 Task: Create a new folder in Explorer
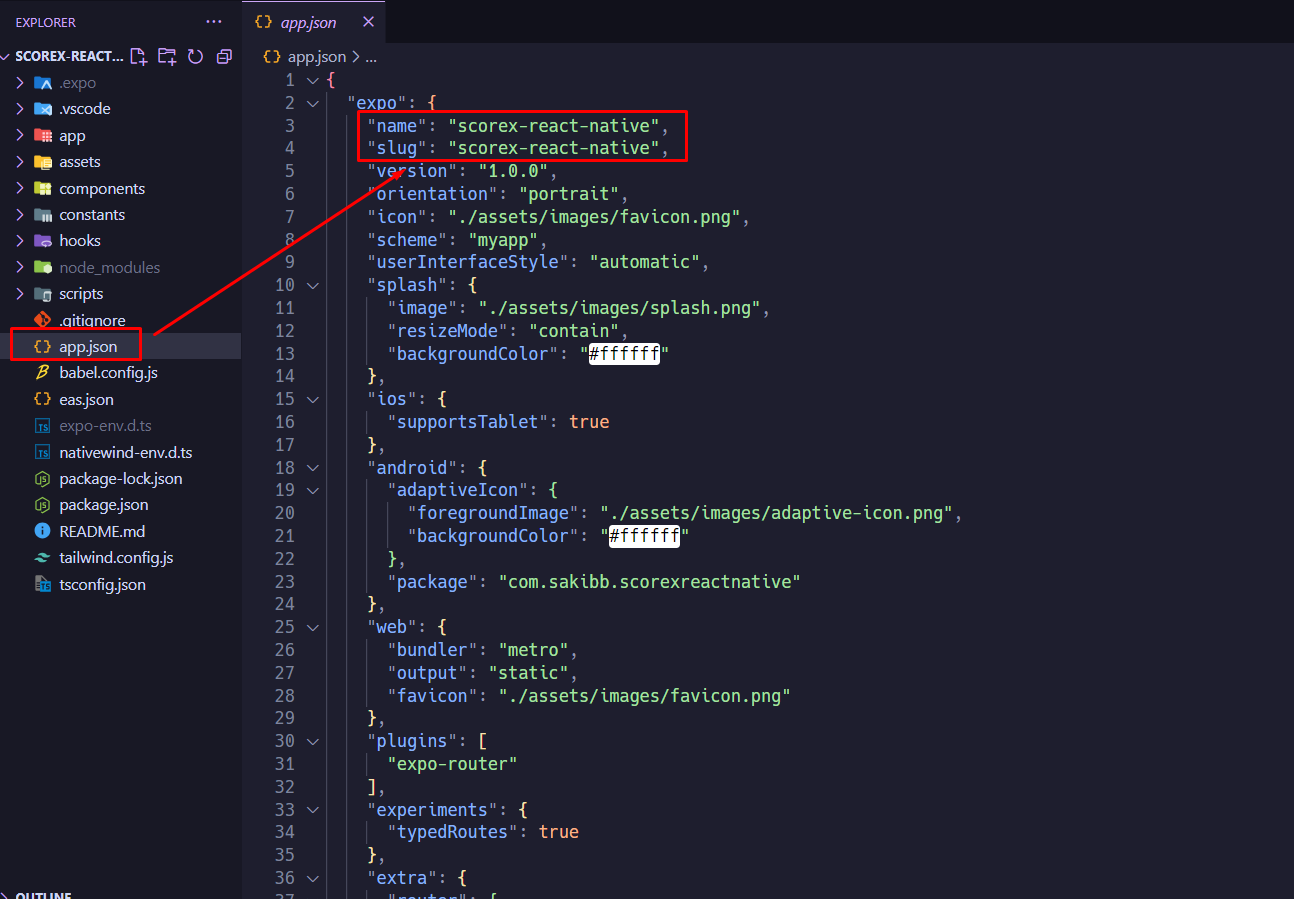[x=167, y=56]
